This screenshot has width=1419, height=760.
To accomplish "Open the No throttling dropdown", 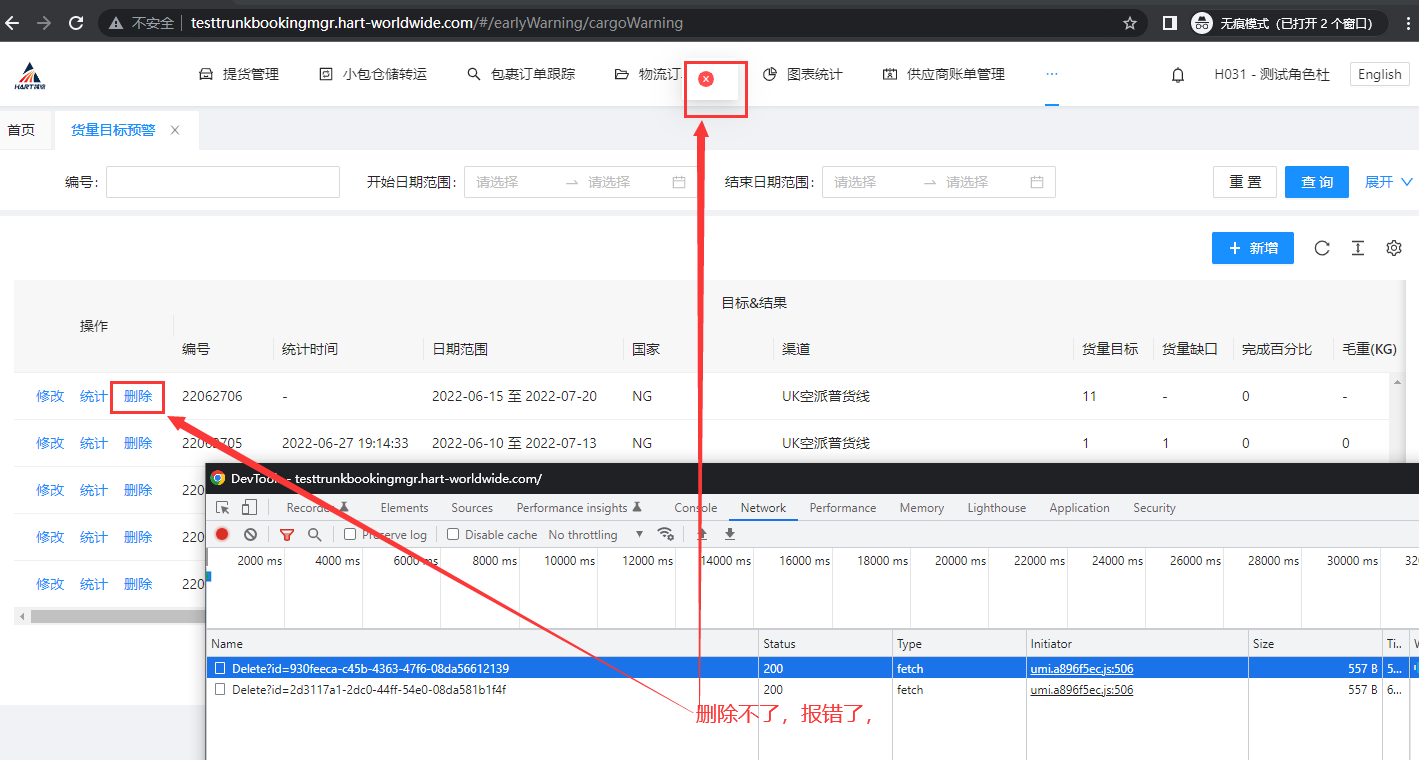I will (596, 535).
